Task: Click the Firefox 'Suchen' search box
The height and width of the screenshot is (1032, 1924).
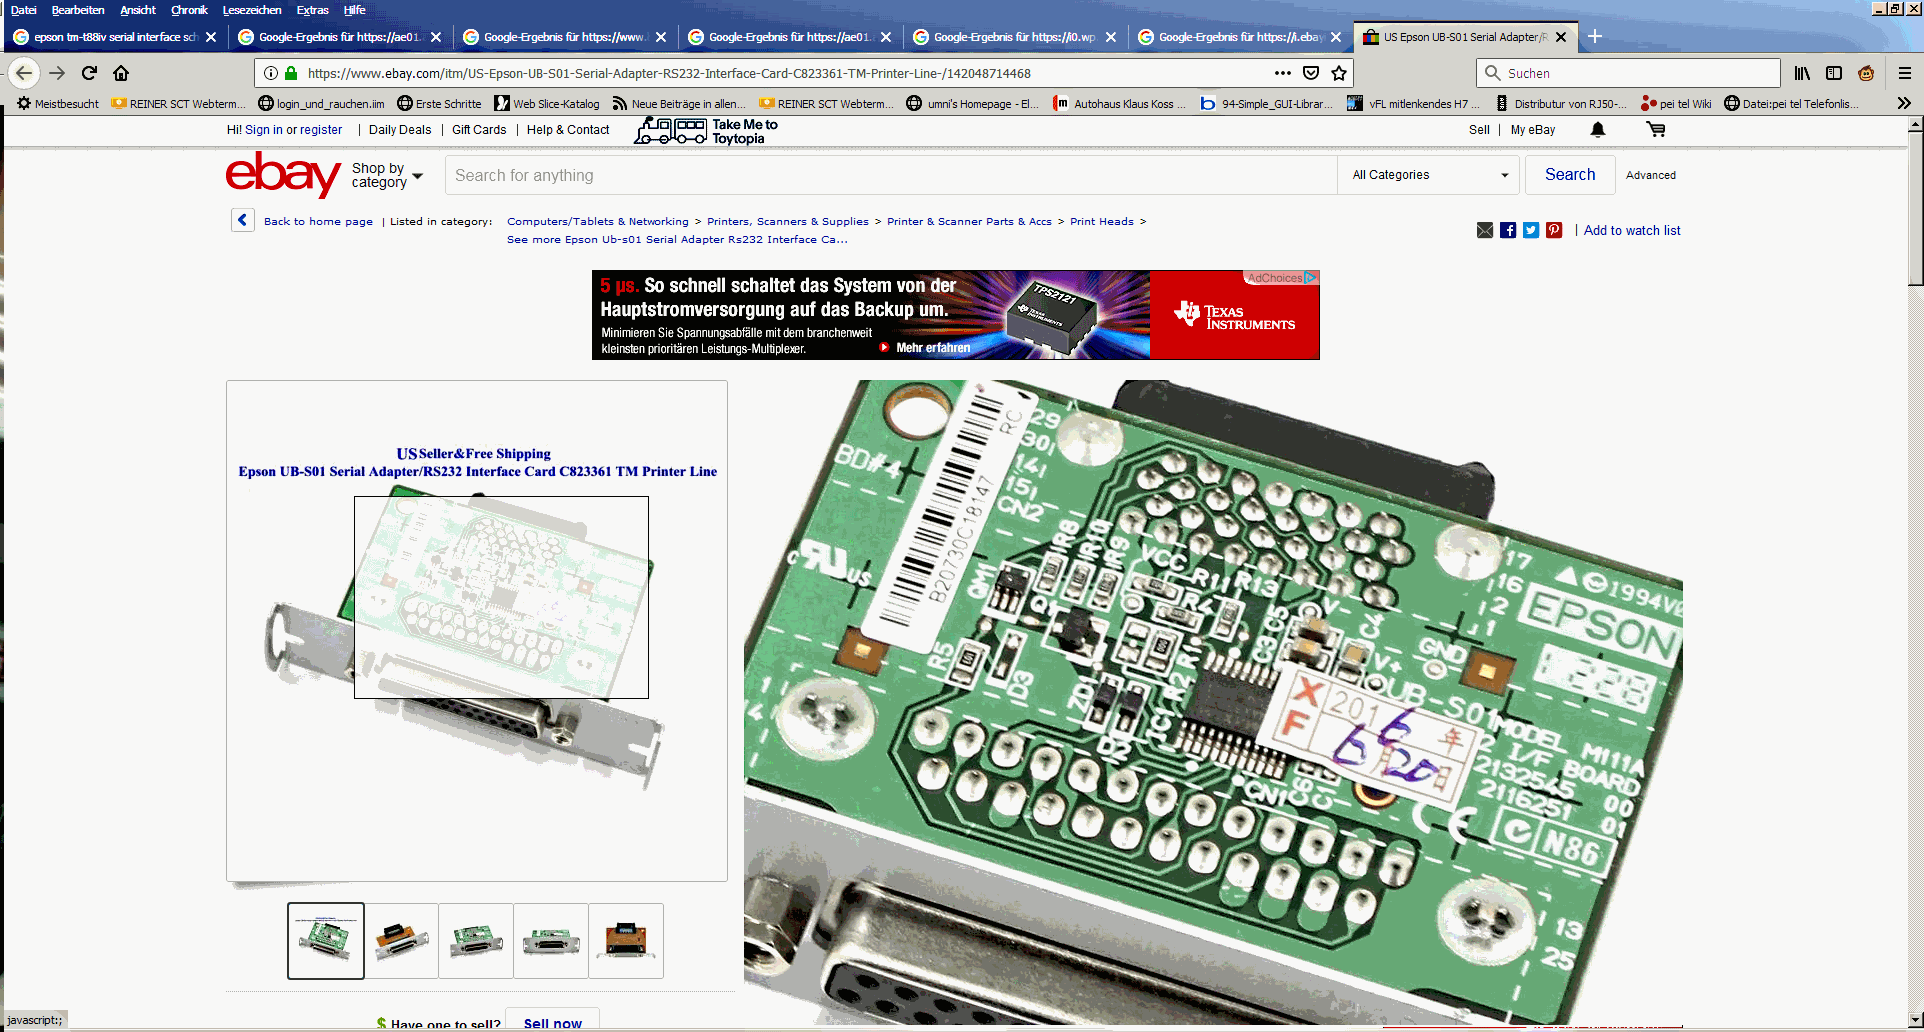Action: pos(1628,73)
